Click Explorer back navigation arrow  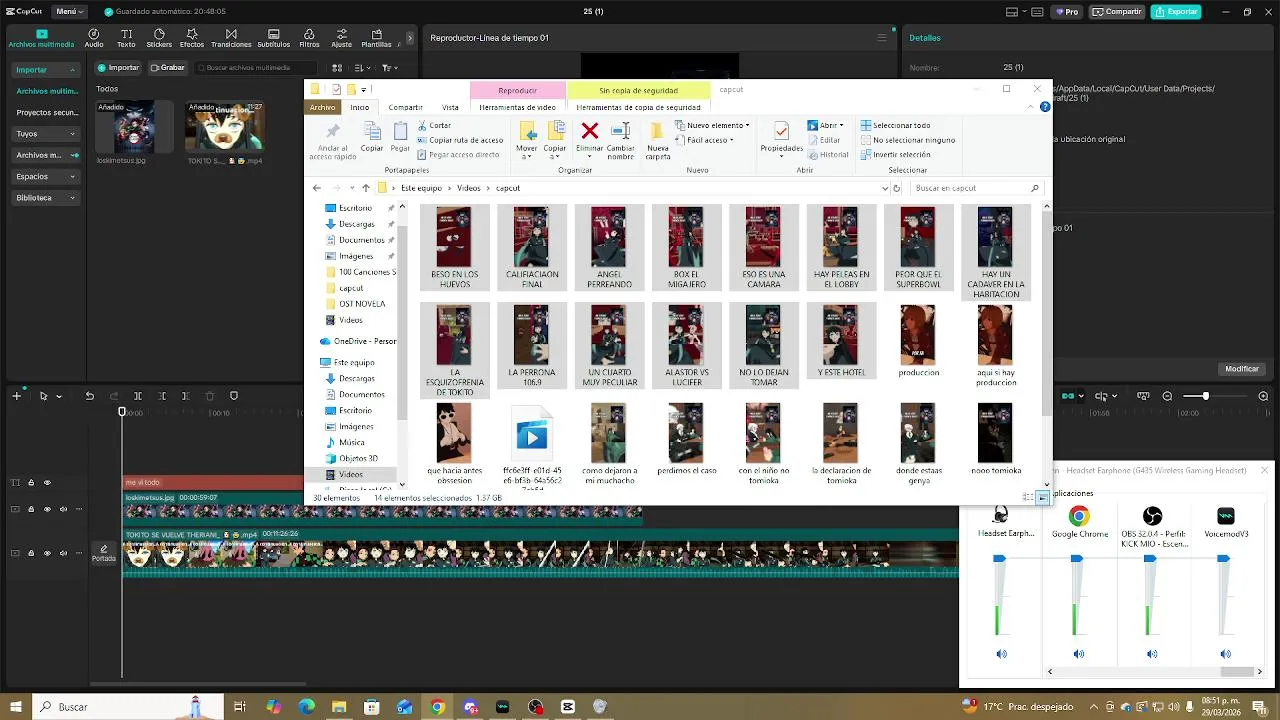pyautogui.click(x=316, y=188)
